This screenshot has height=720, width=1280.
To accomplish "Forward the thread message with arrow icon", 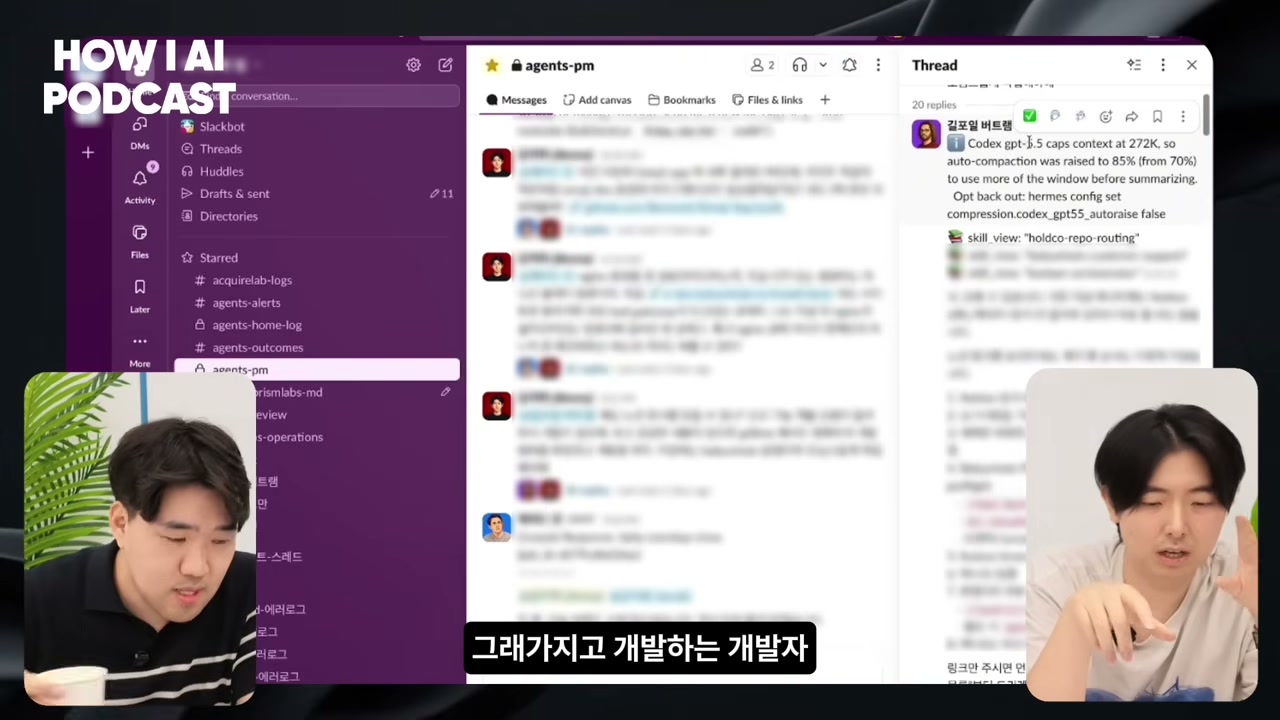I will tap(1132, 117).
